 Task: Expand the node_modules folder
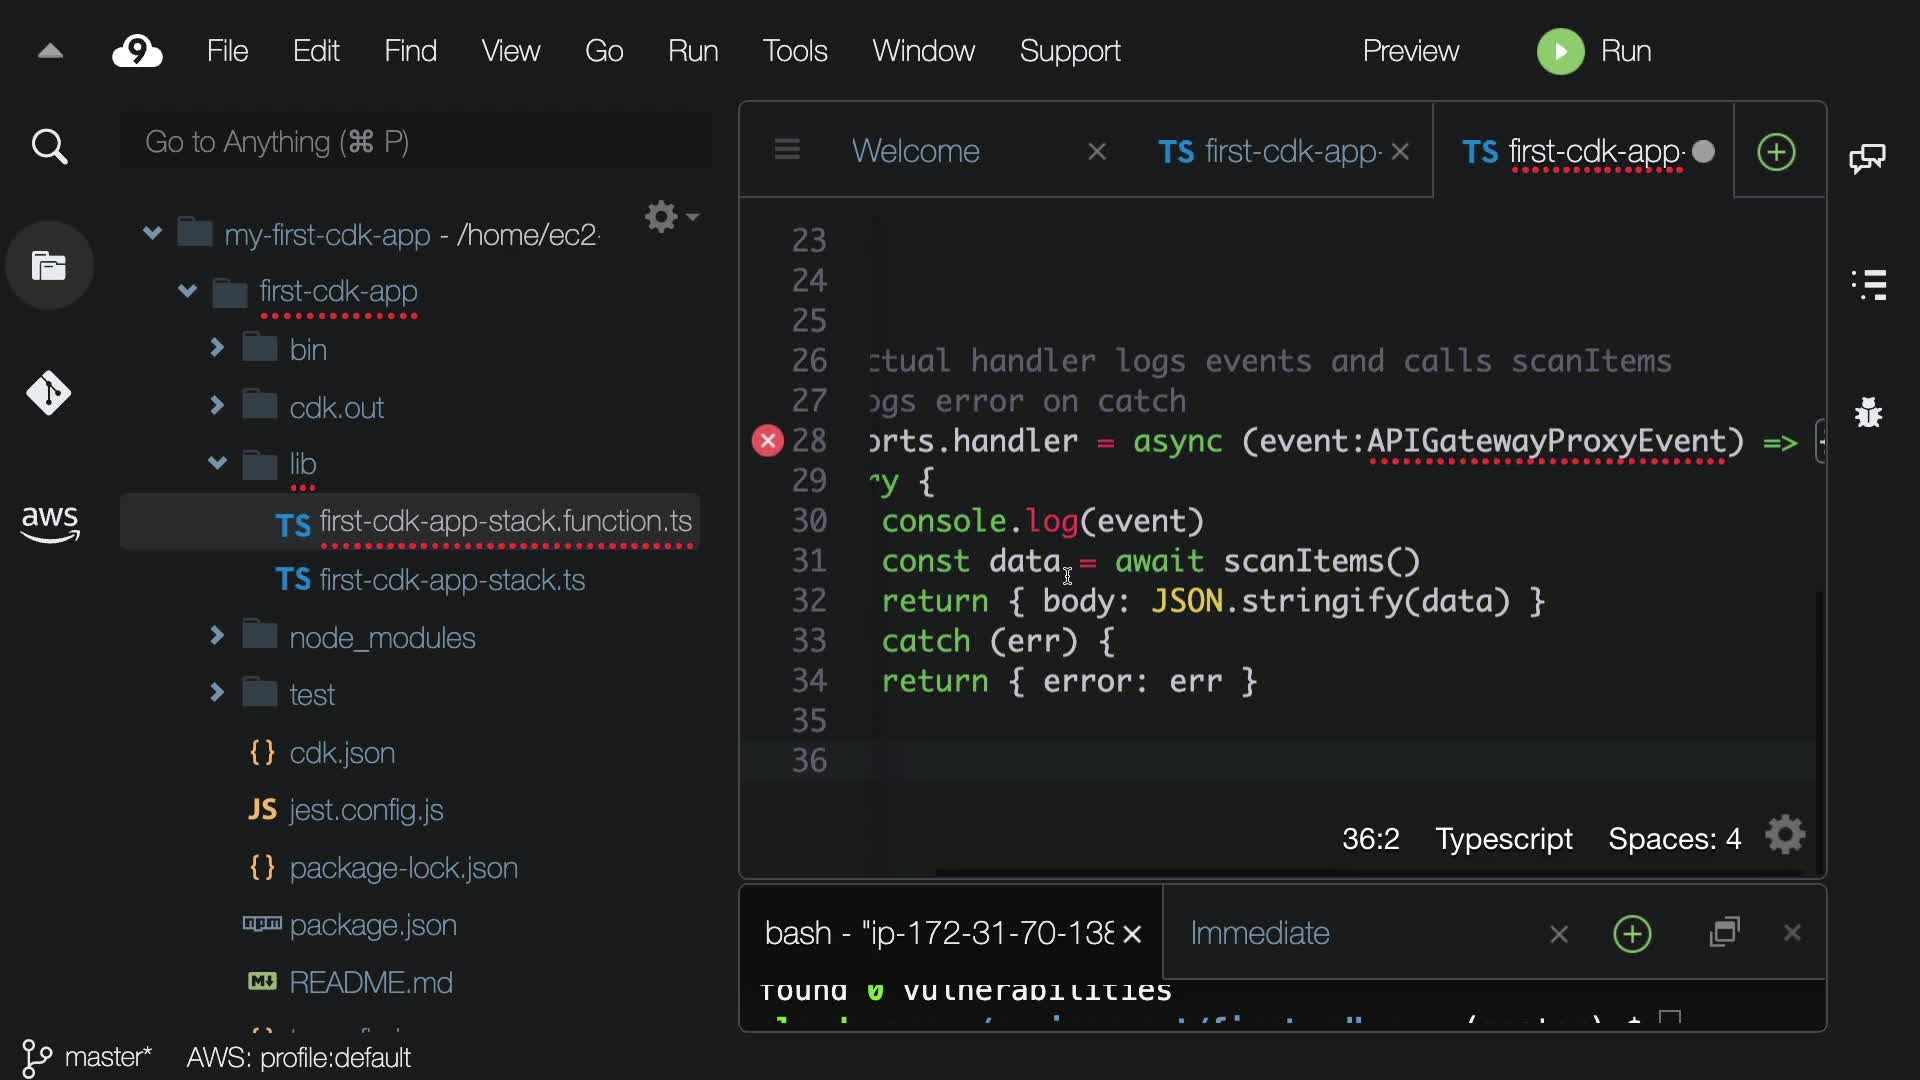217,636
